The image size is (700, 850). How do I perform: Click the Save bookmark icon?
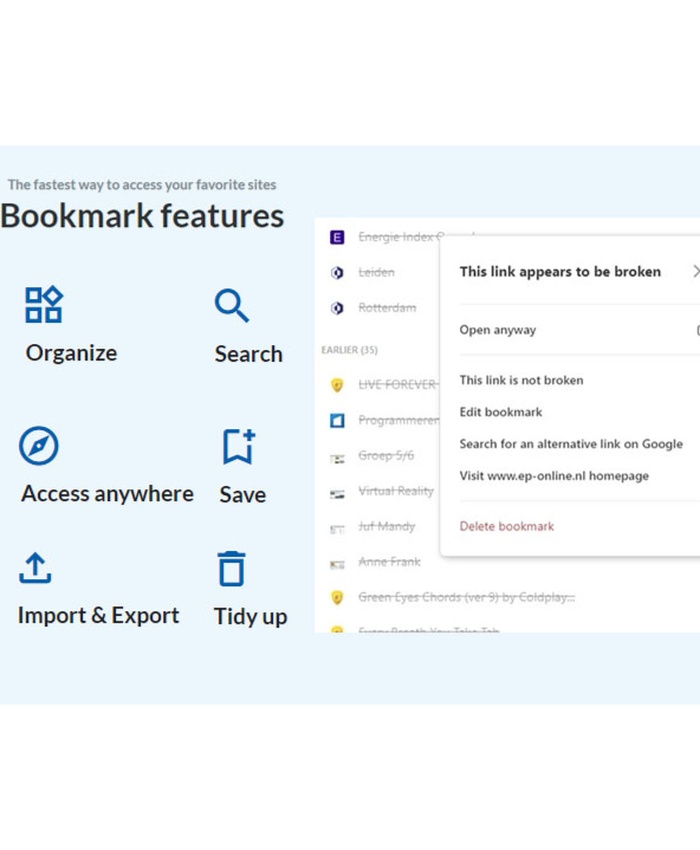[x=239, y=447]
